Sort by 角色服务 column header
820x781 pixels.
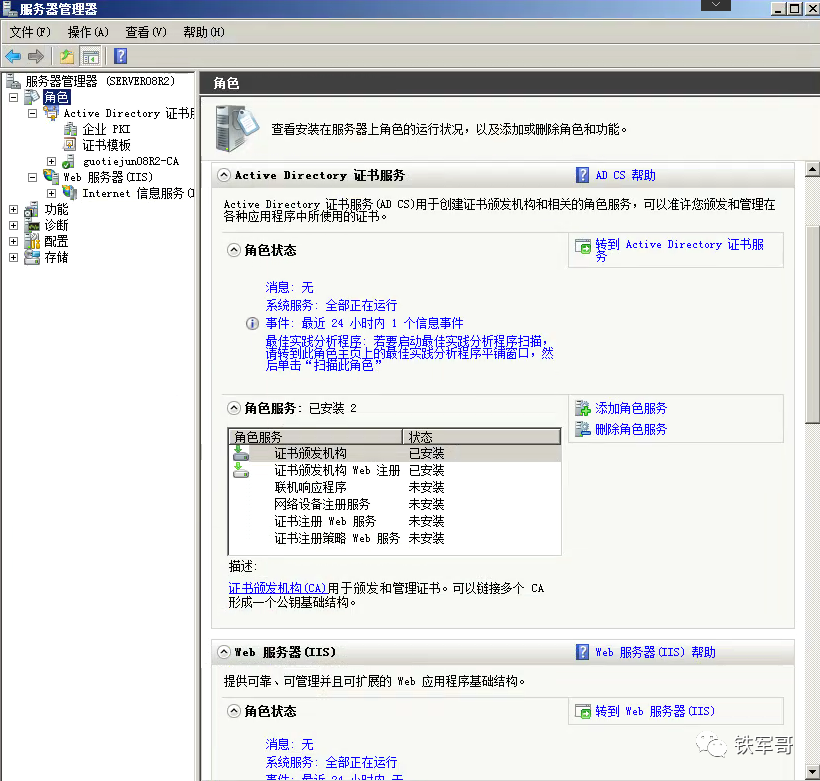315,437
